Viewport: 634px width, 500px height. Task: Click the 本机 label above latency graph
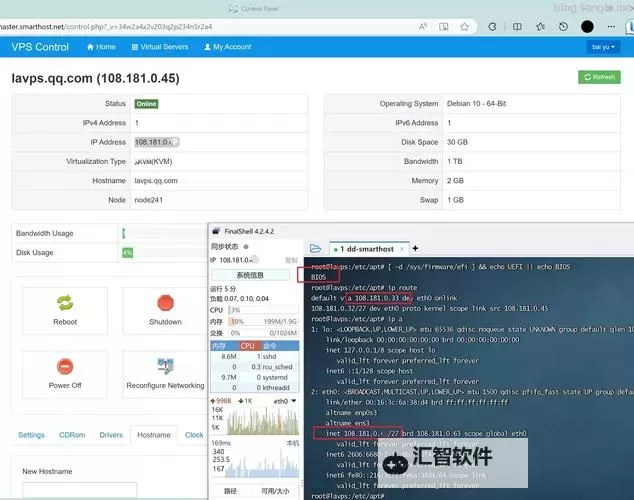[292, 443]
